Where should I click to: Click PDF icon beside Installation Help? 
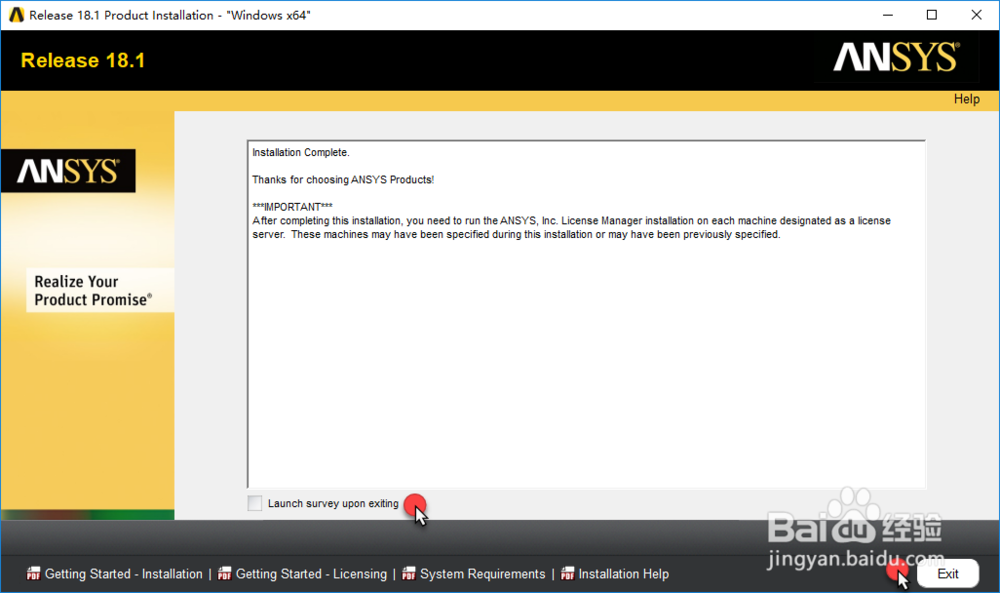tap(568, 574)
